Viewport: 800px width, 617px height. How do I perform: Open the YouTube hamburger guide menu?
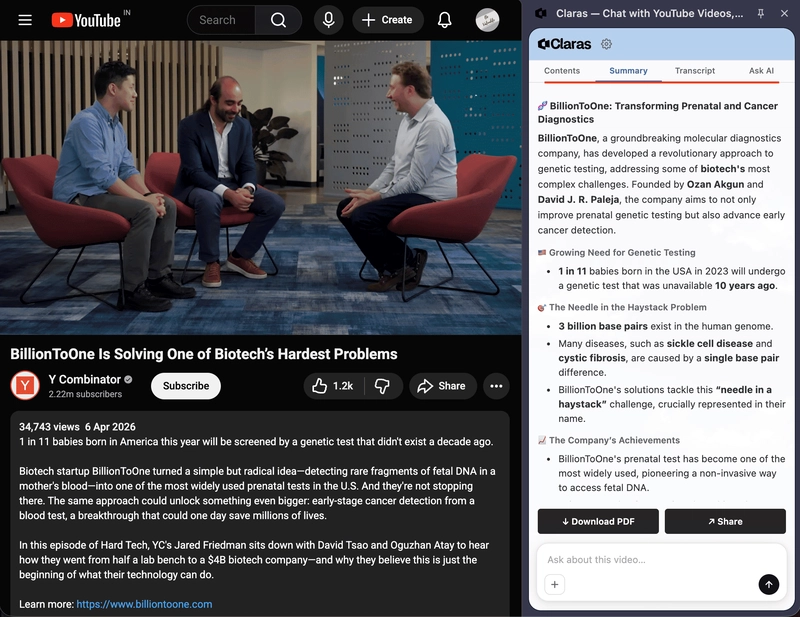click(x=25, y=20)
